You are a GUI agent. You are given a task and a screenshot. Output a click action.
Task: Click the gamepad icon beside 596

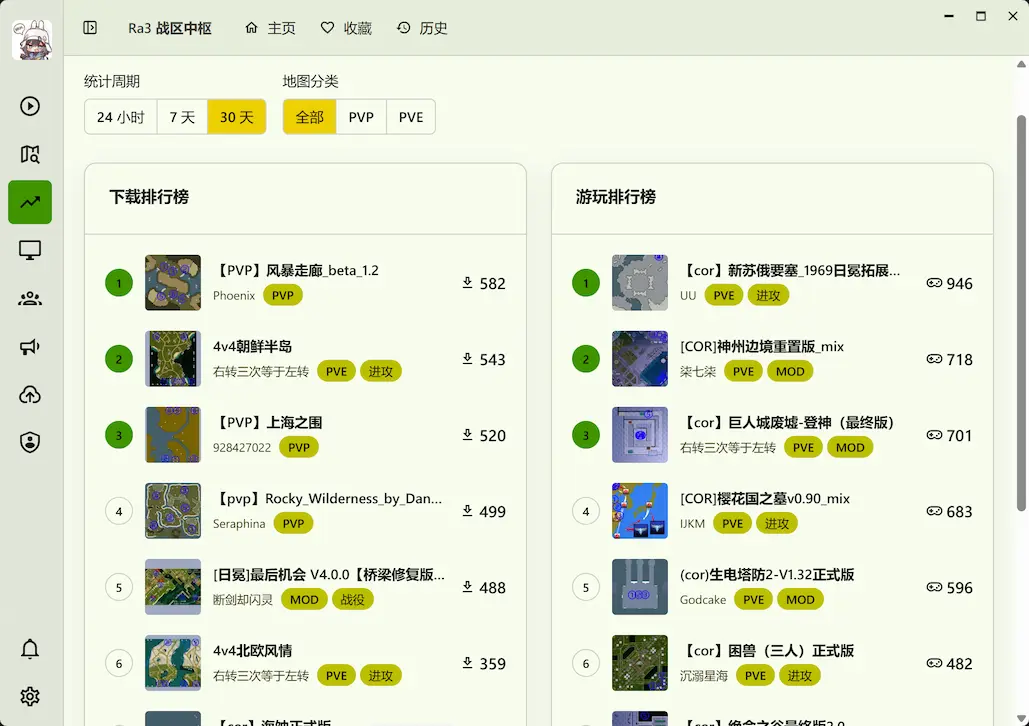(934, 587)
